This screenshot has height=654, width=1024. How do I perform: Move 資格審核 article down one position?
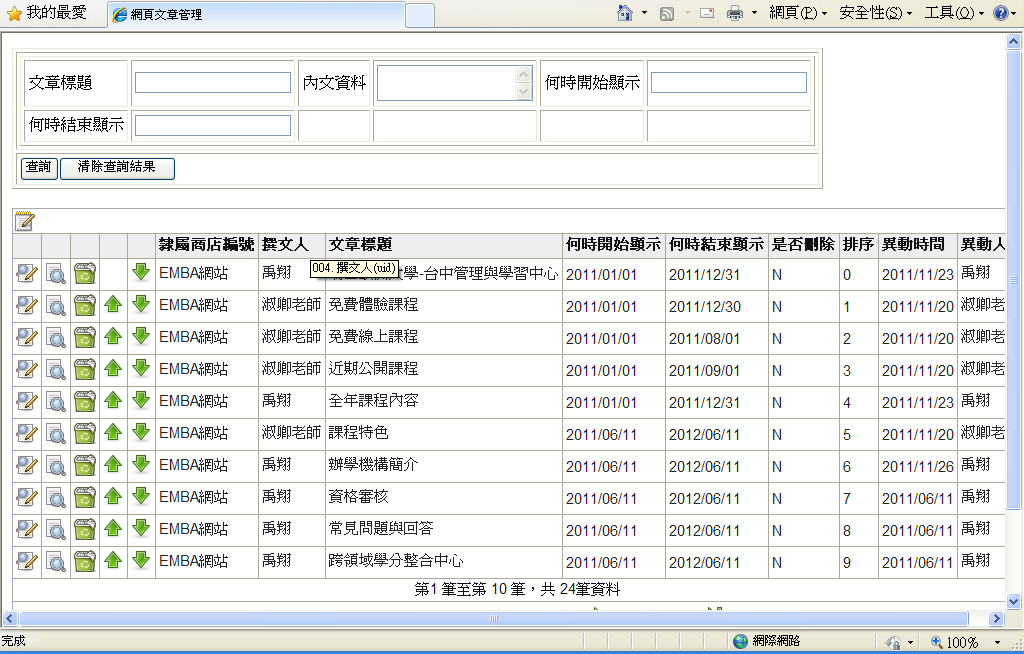141,498
